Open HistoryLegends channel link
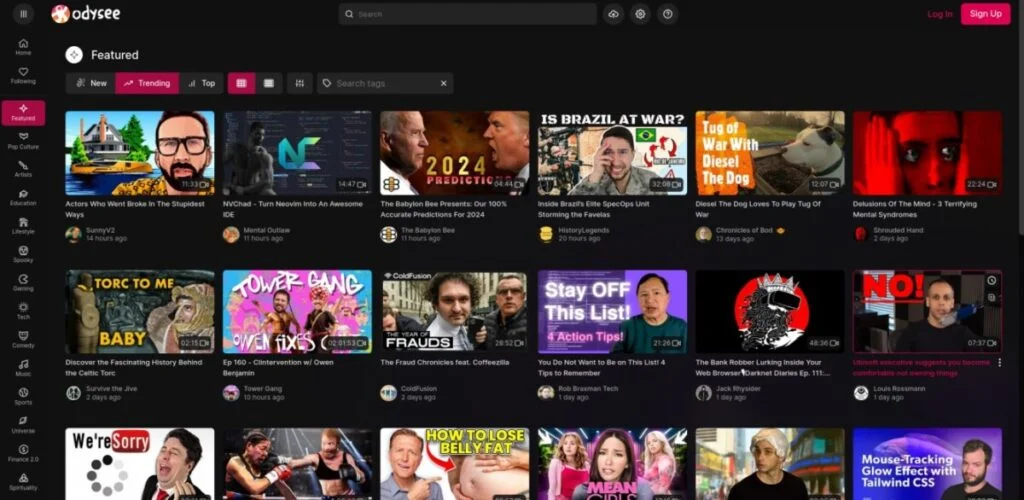 click(584, 230)
